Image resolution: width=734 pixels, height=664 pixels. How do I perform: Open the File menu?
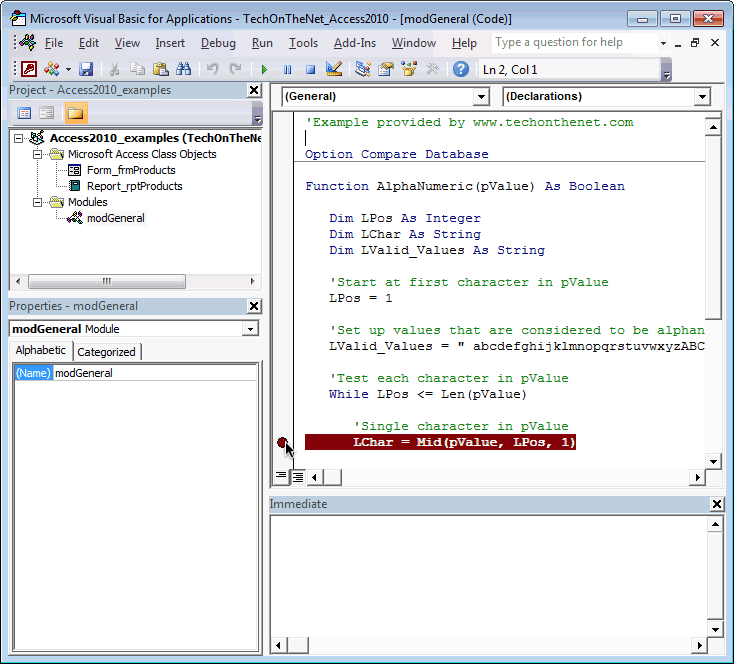click(x=54, y=43)
